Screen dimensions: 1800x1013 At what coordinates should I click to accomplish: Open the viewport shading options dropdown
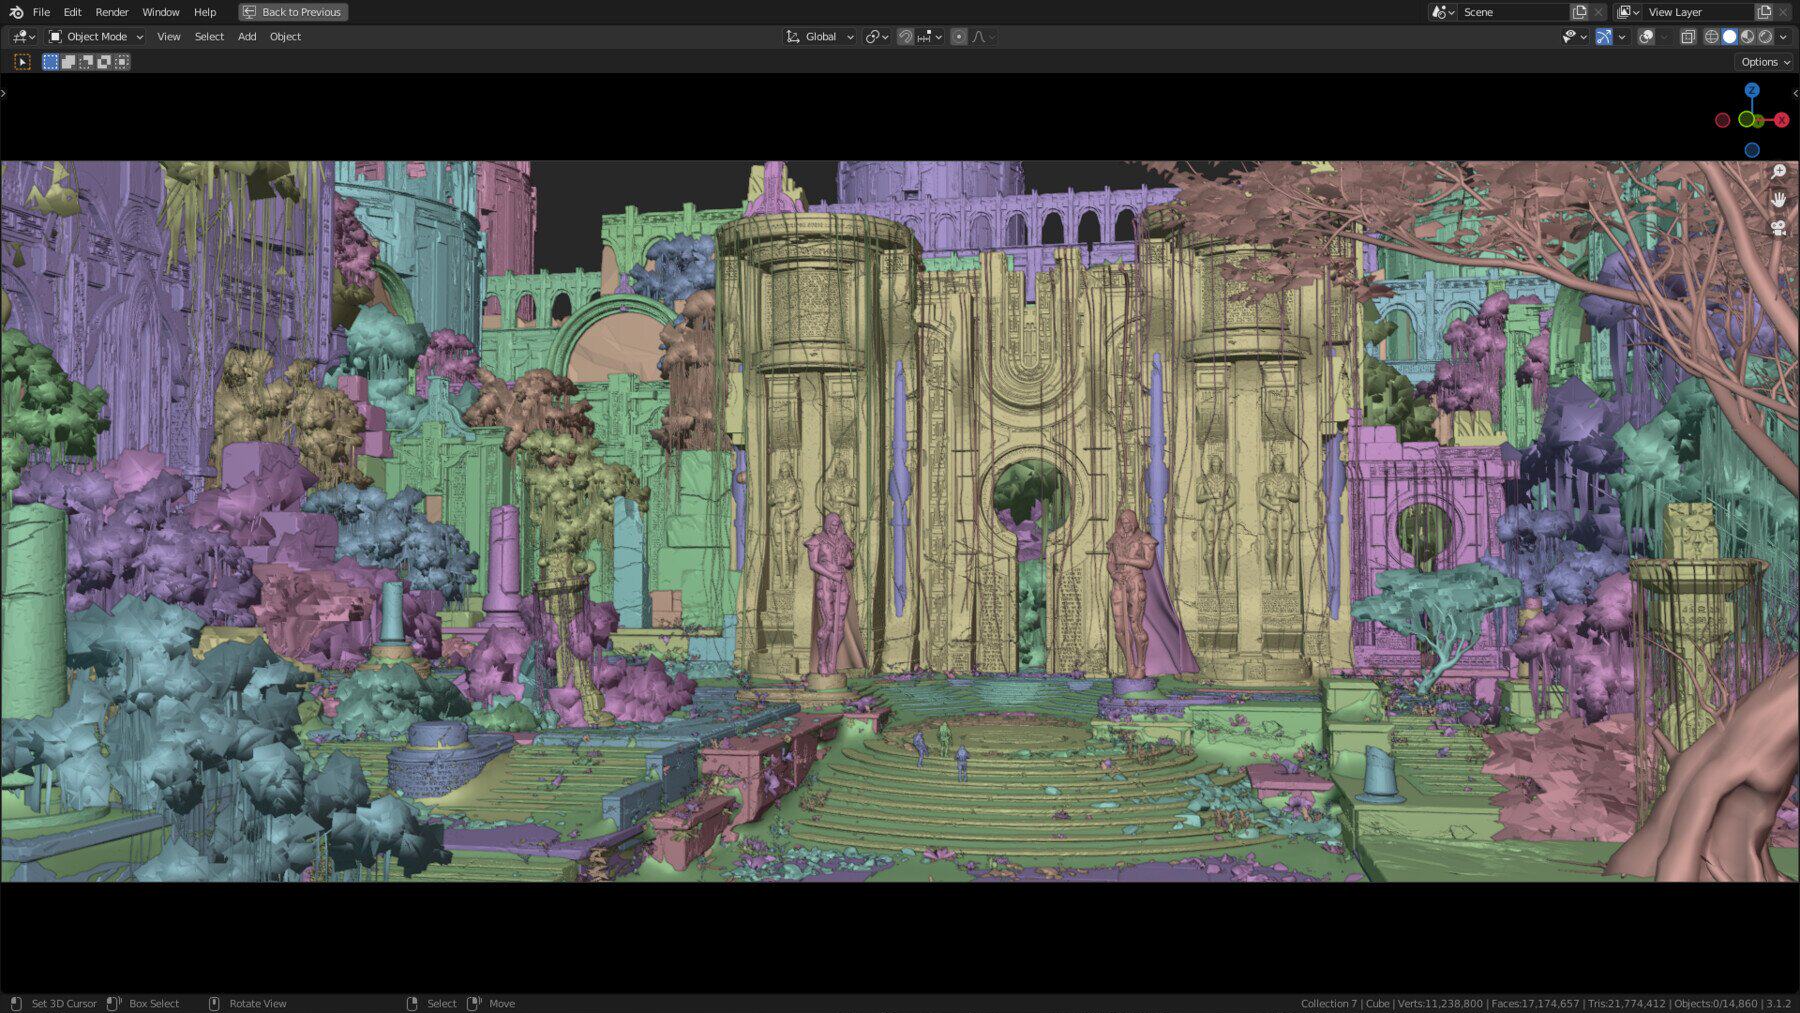(1783, 37)
